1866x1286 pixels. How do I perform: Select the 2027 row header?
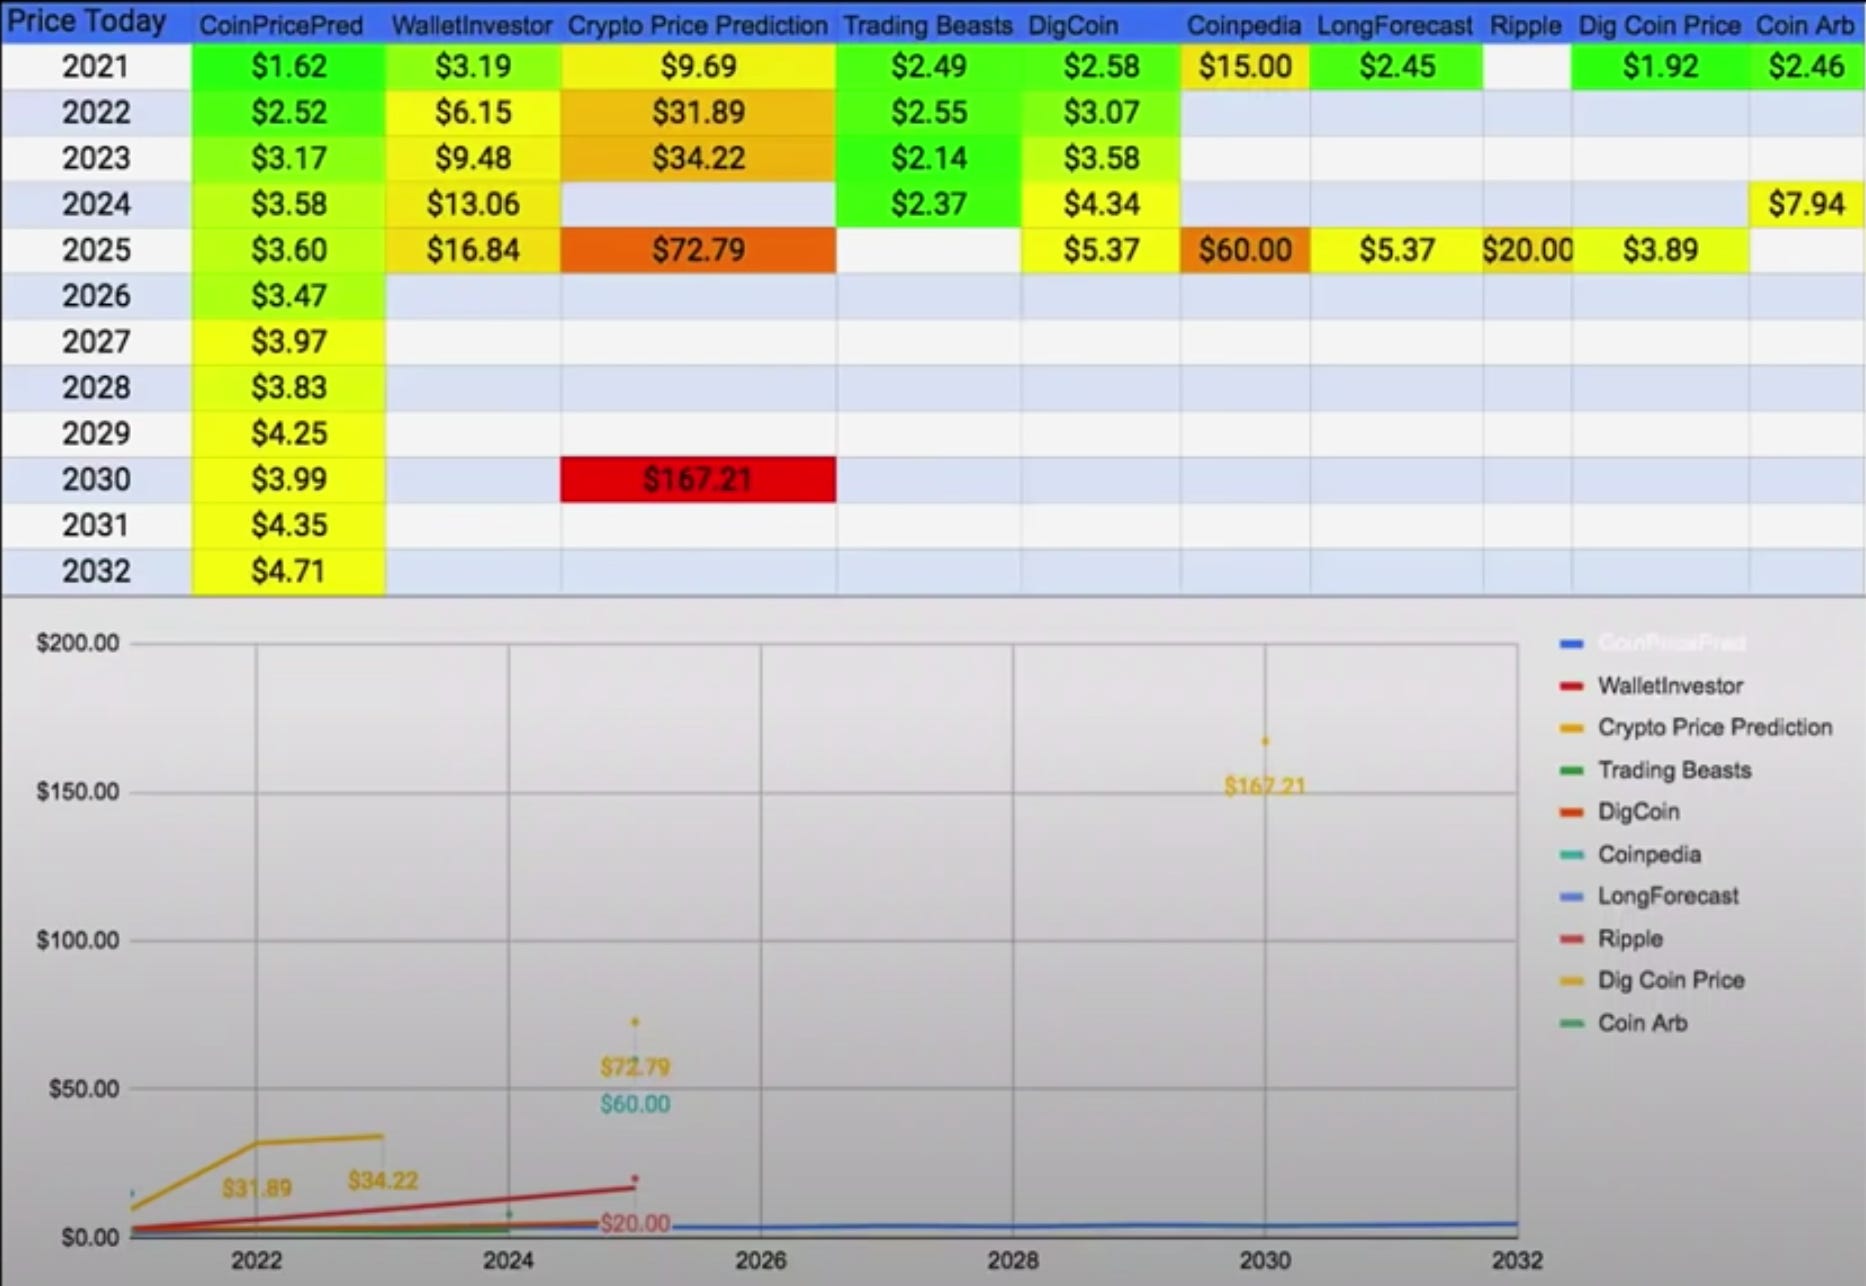tap(96, 342)
